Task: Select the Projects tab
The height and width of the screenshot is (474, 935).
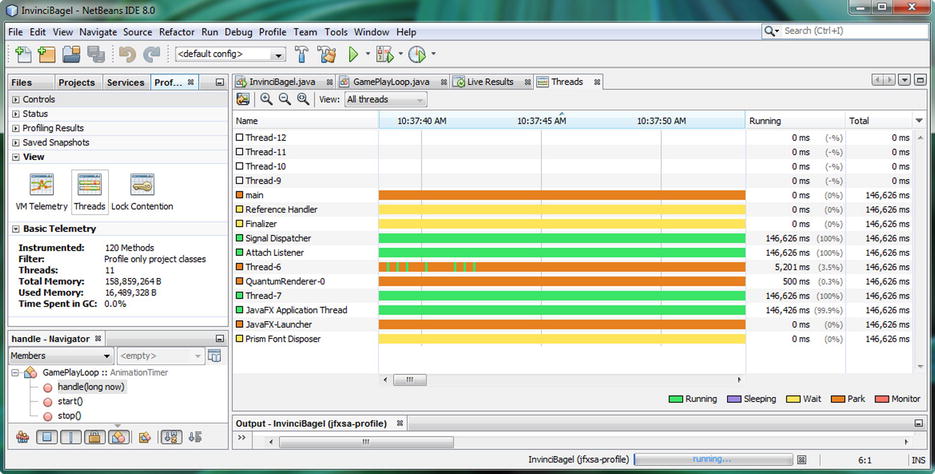Action: pos(76,82)
